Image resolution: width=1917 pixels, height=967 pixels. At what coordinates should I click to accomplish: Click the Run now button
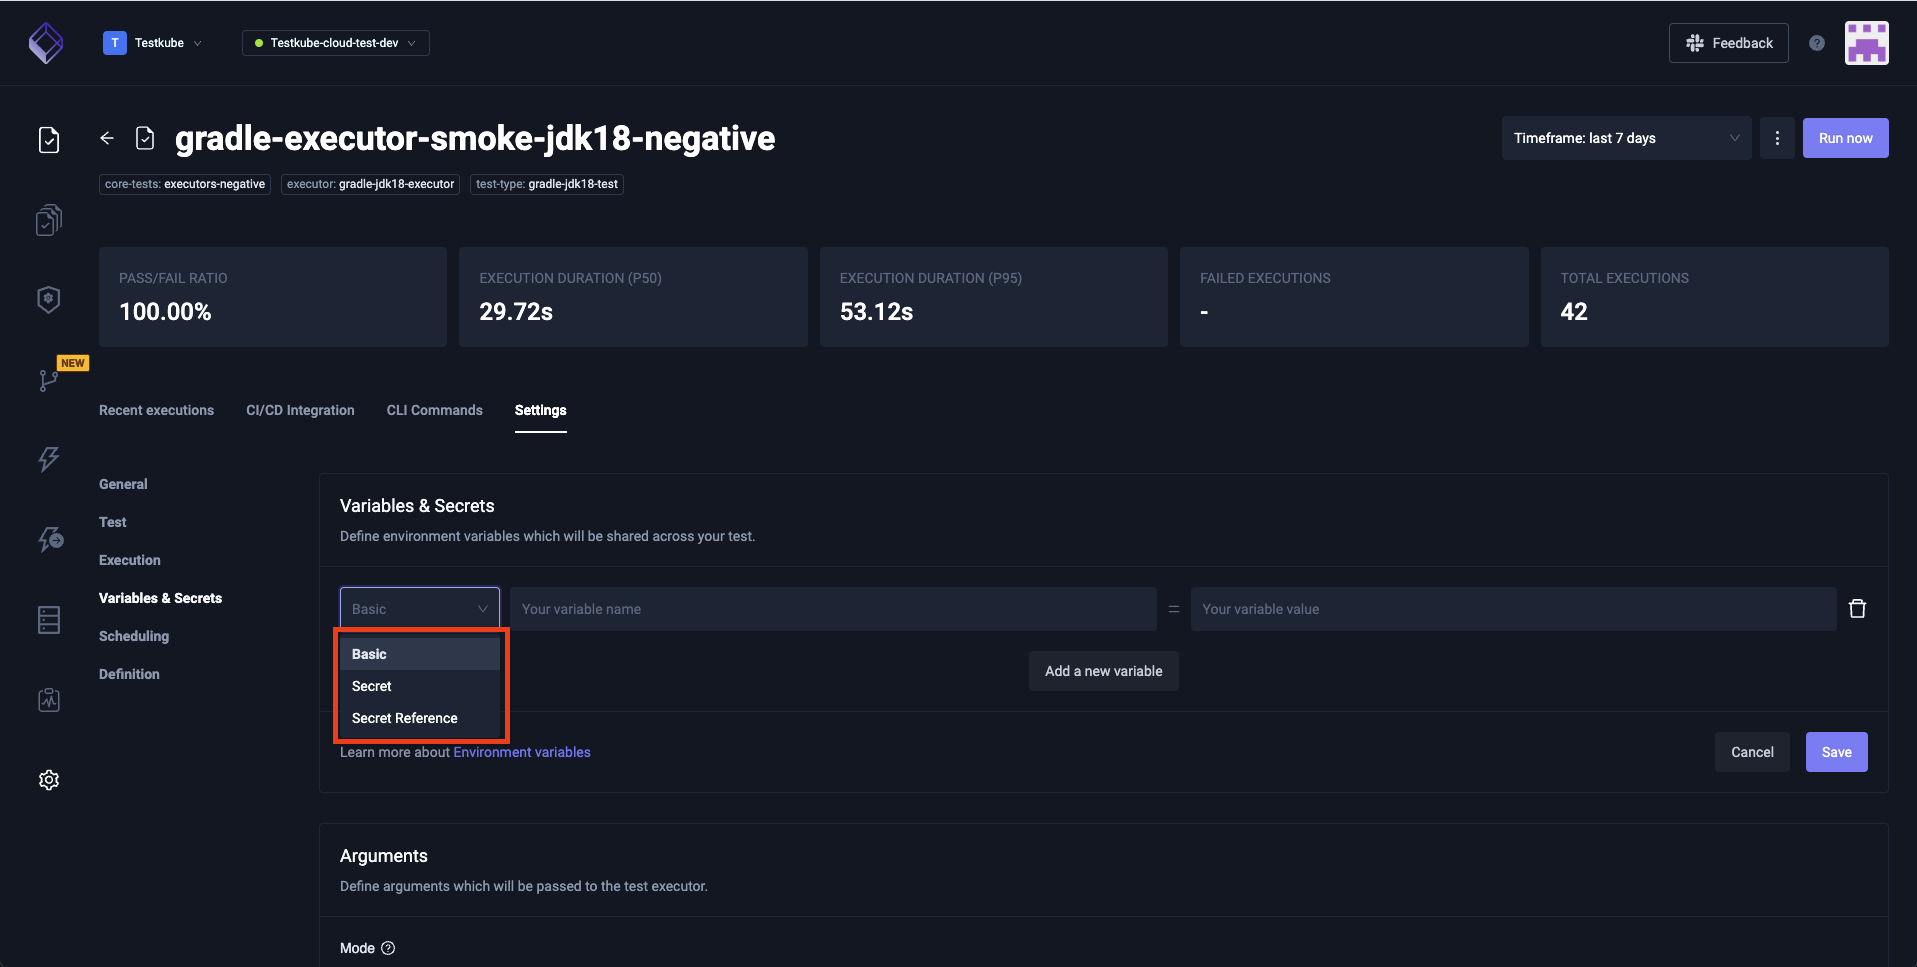[1845, 138]
